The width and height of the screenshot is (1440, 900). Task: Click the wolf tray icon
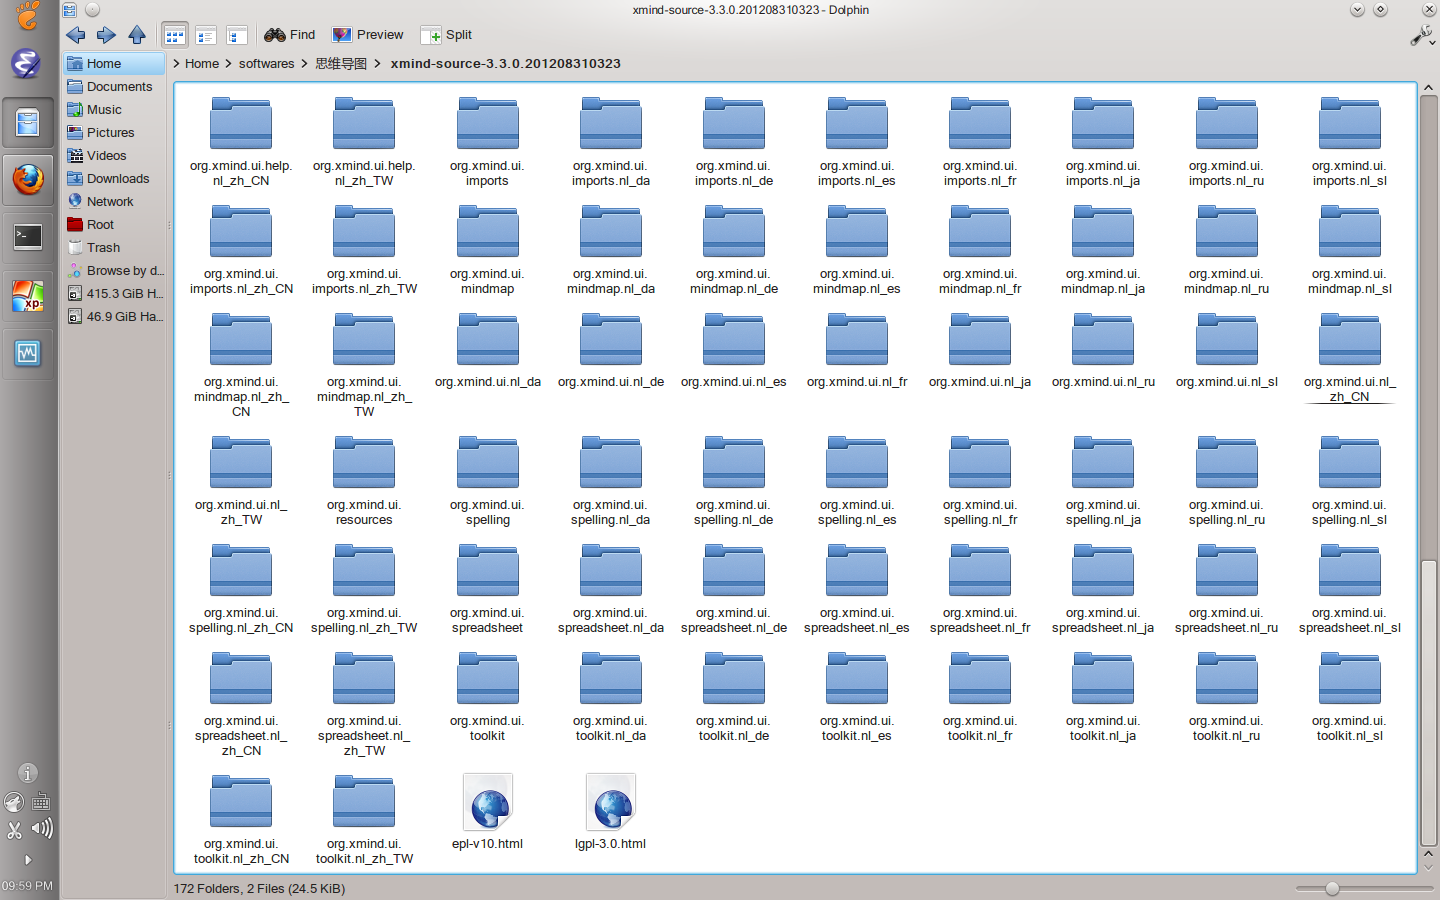coord(14,802)
